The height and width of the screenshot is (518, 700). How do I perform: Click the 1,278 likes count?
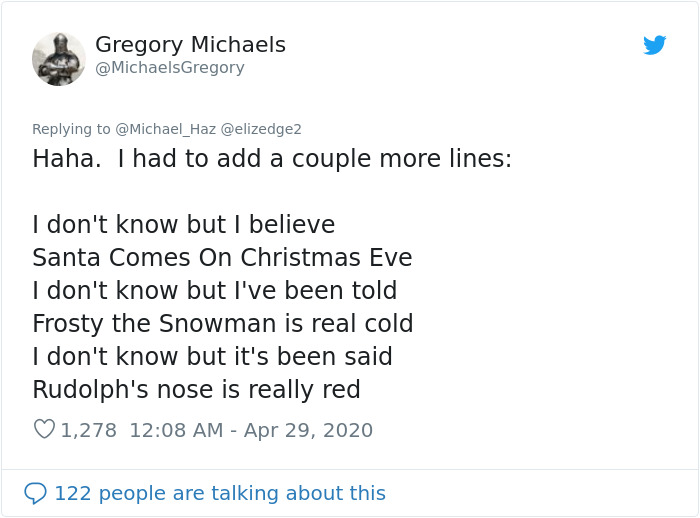[88, 430]
